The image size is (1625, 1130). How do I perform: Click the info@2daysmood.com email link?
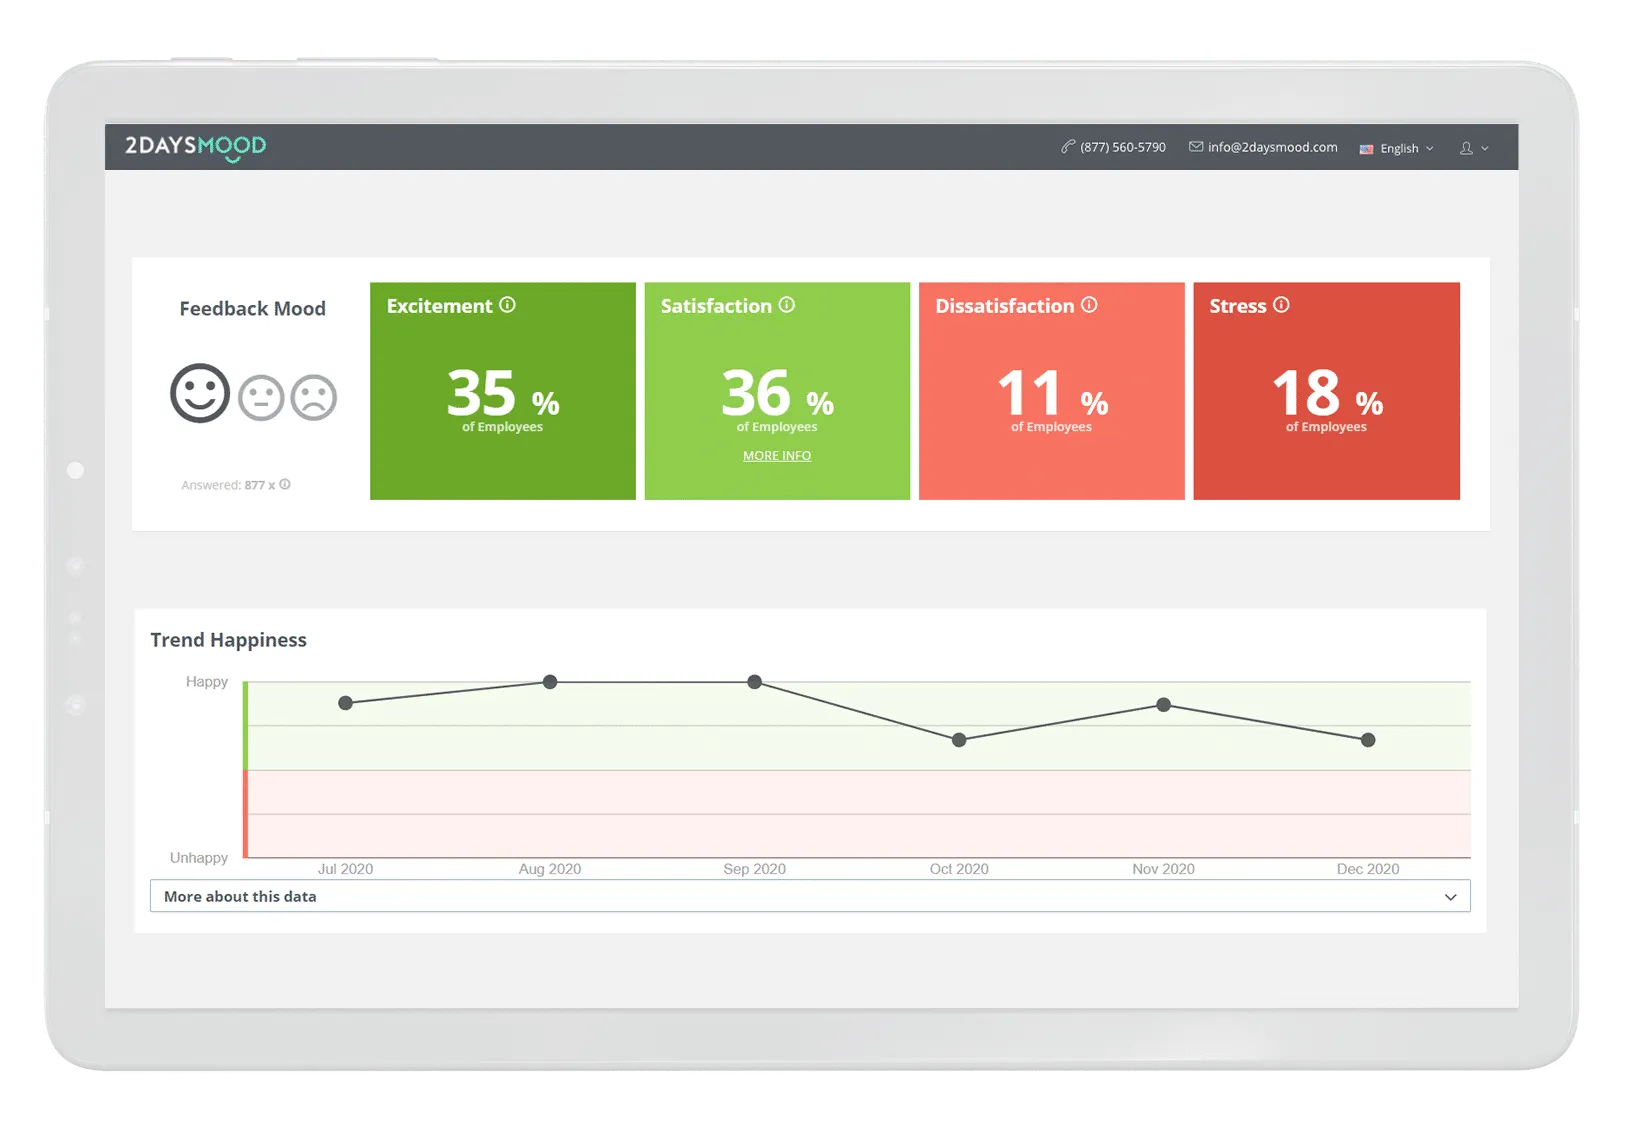(x=1263, y=147)
